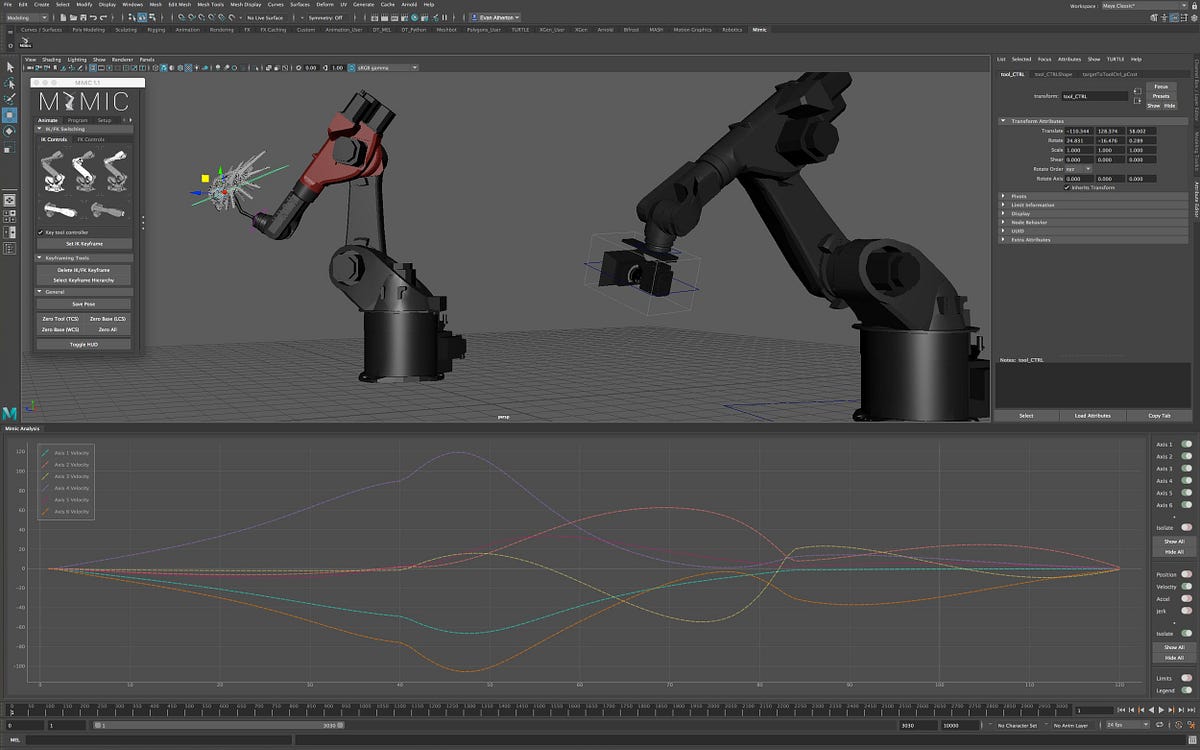Enable the Jerk toggle in Mimic Analysis
Viewport: 1200px width, 750px height.
click(x=1185, y=609)
